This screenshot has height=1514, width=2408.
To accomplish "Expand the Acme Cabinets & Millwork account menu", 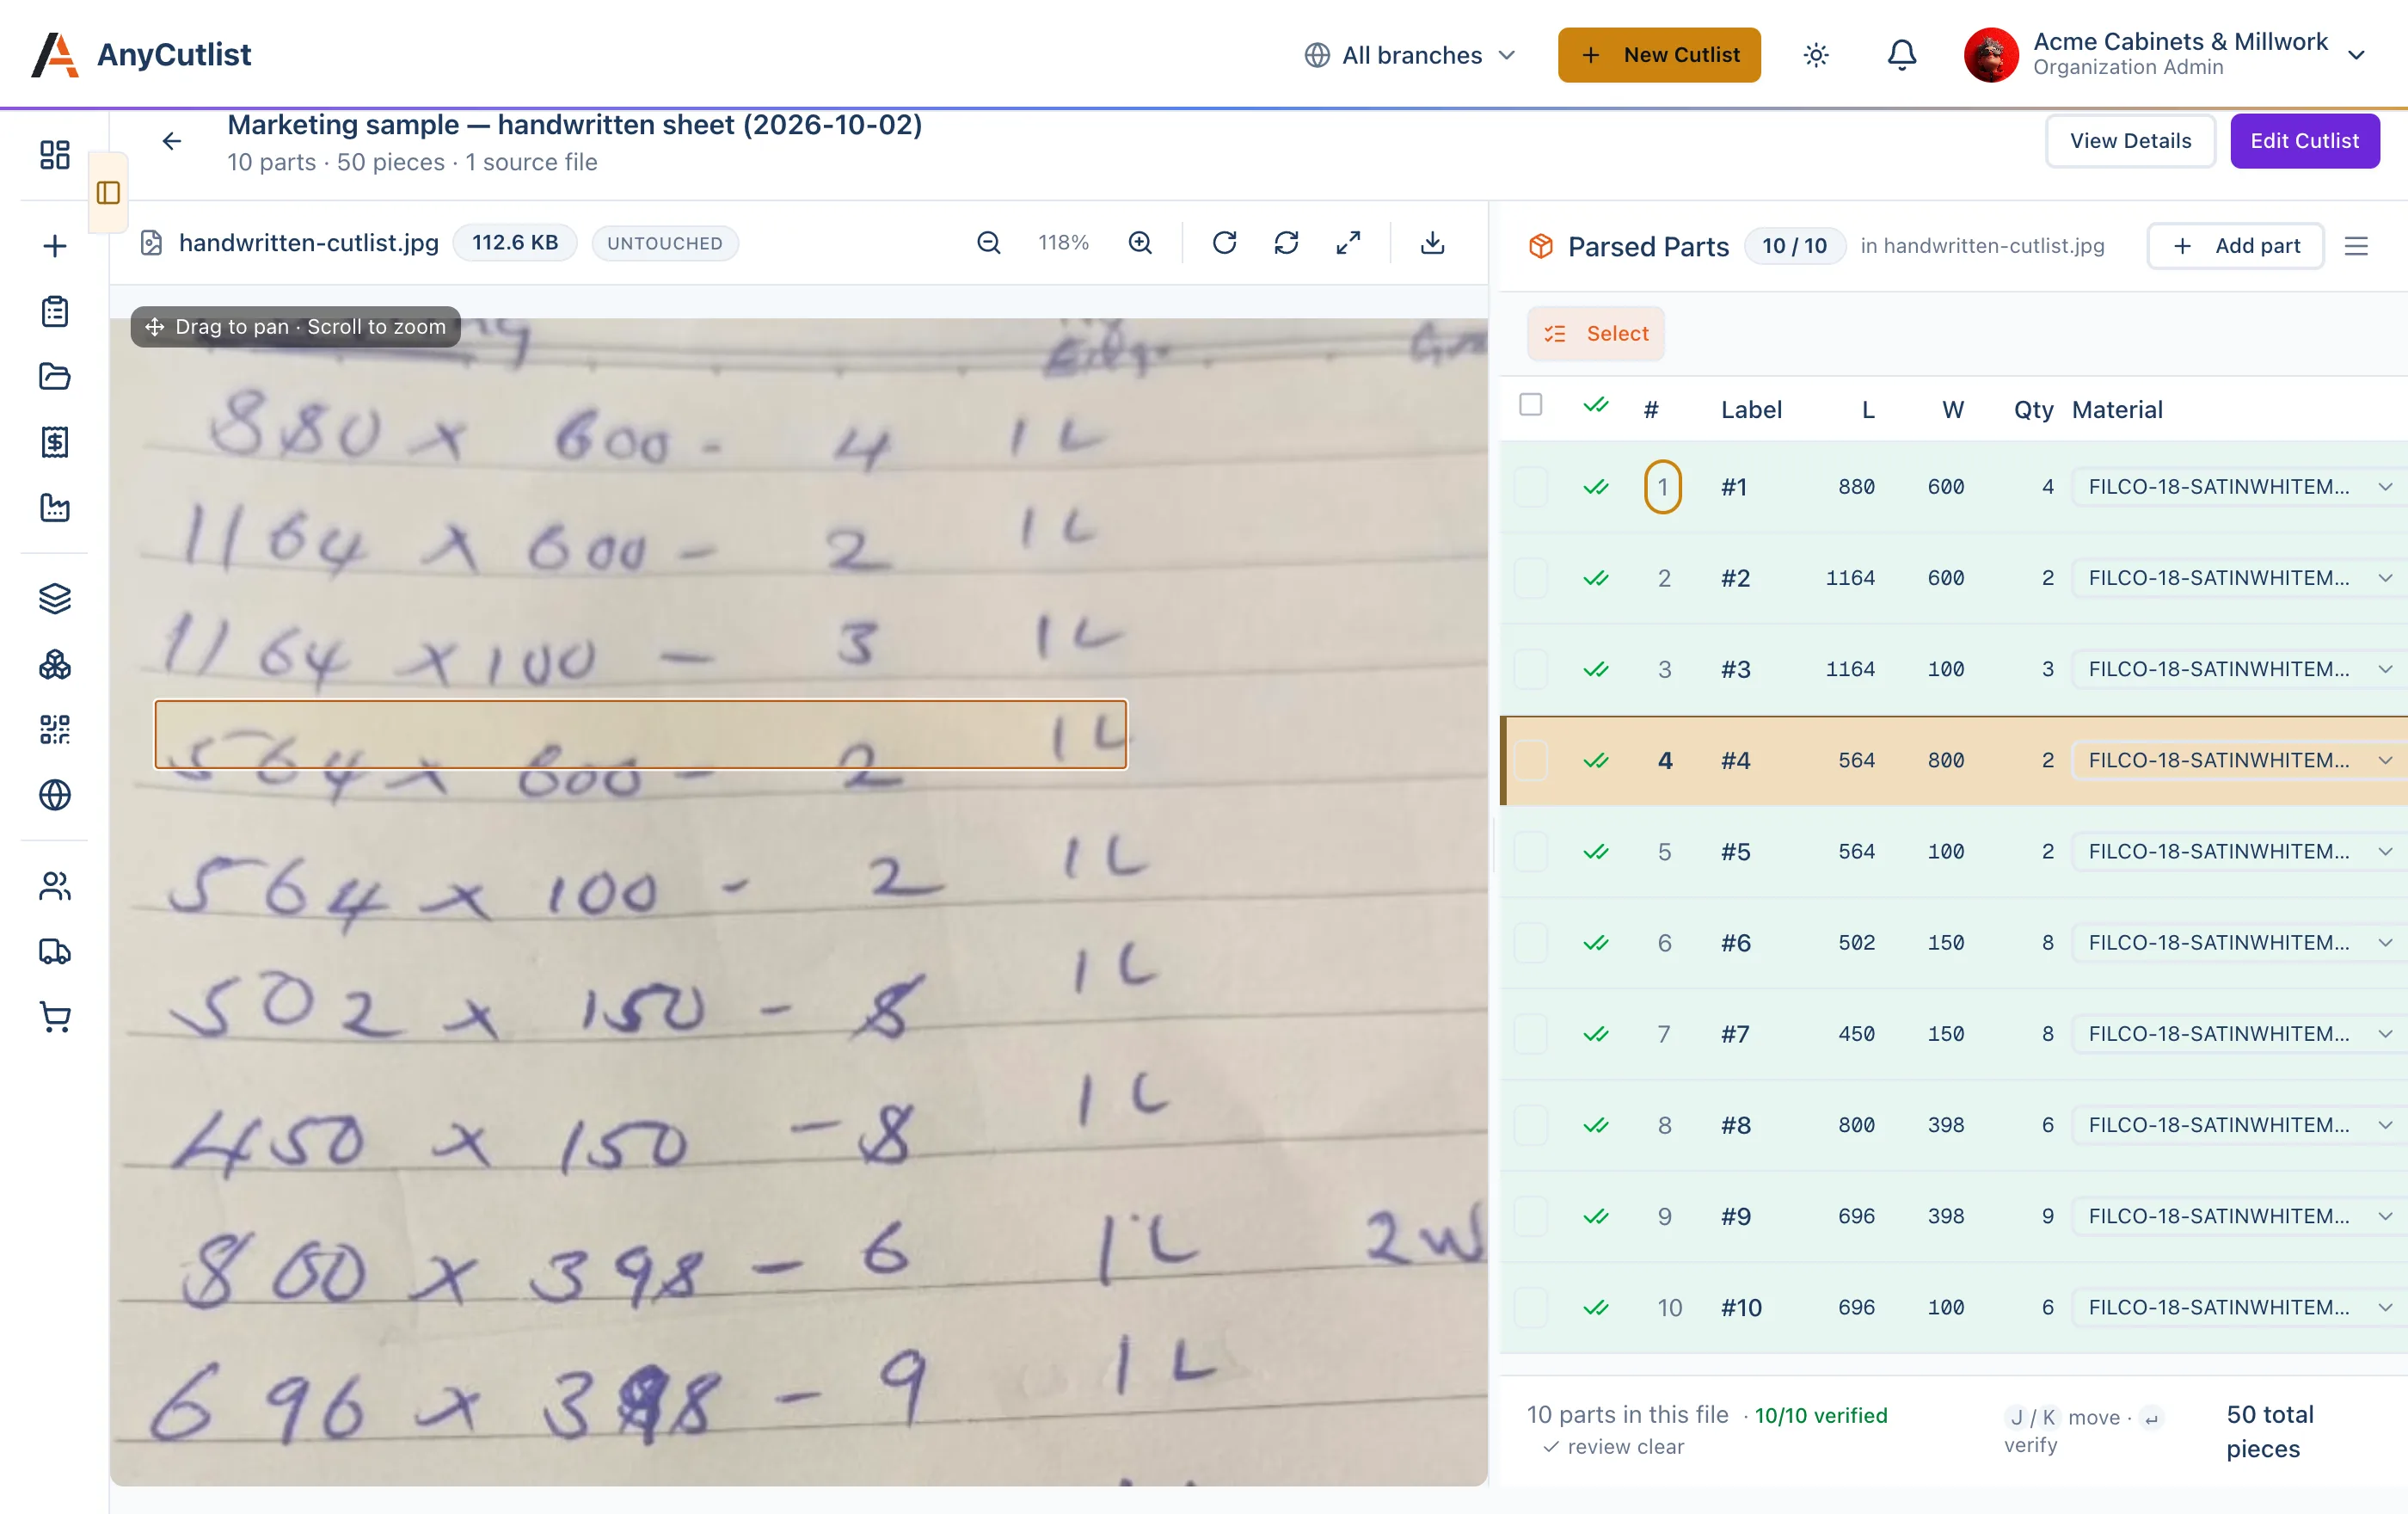I will [2166, 55].
